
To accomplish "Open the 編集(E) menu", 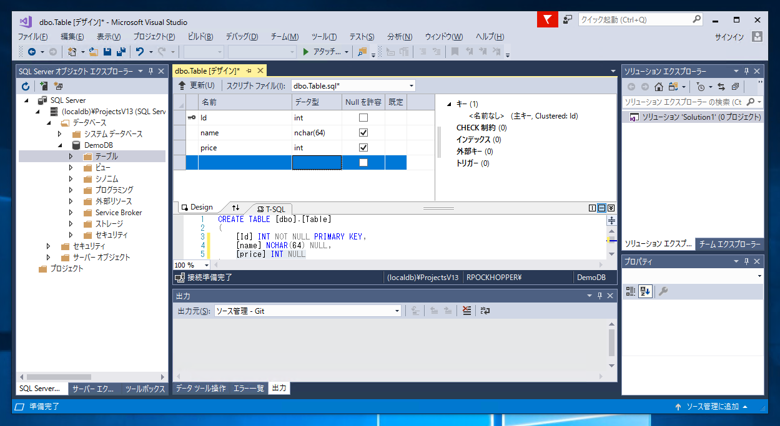I will pyautogui.click(x=72, y=37).
